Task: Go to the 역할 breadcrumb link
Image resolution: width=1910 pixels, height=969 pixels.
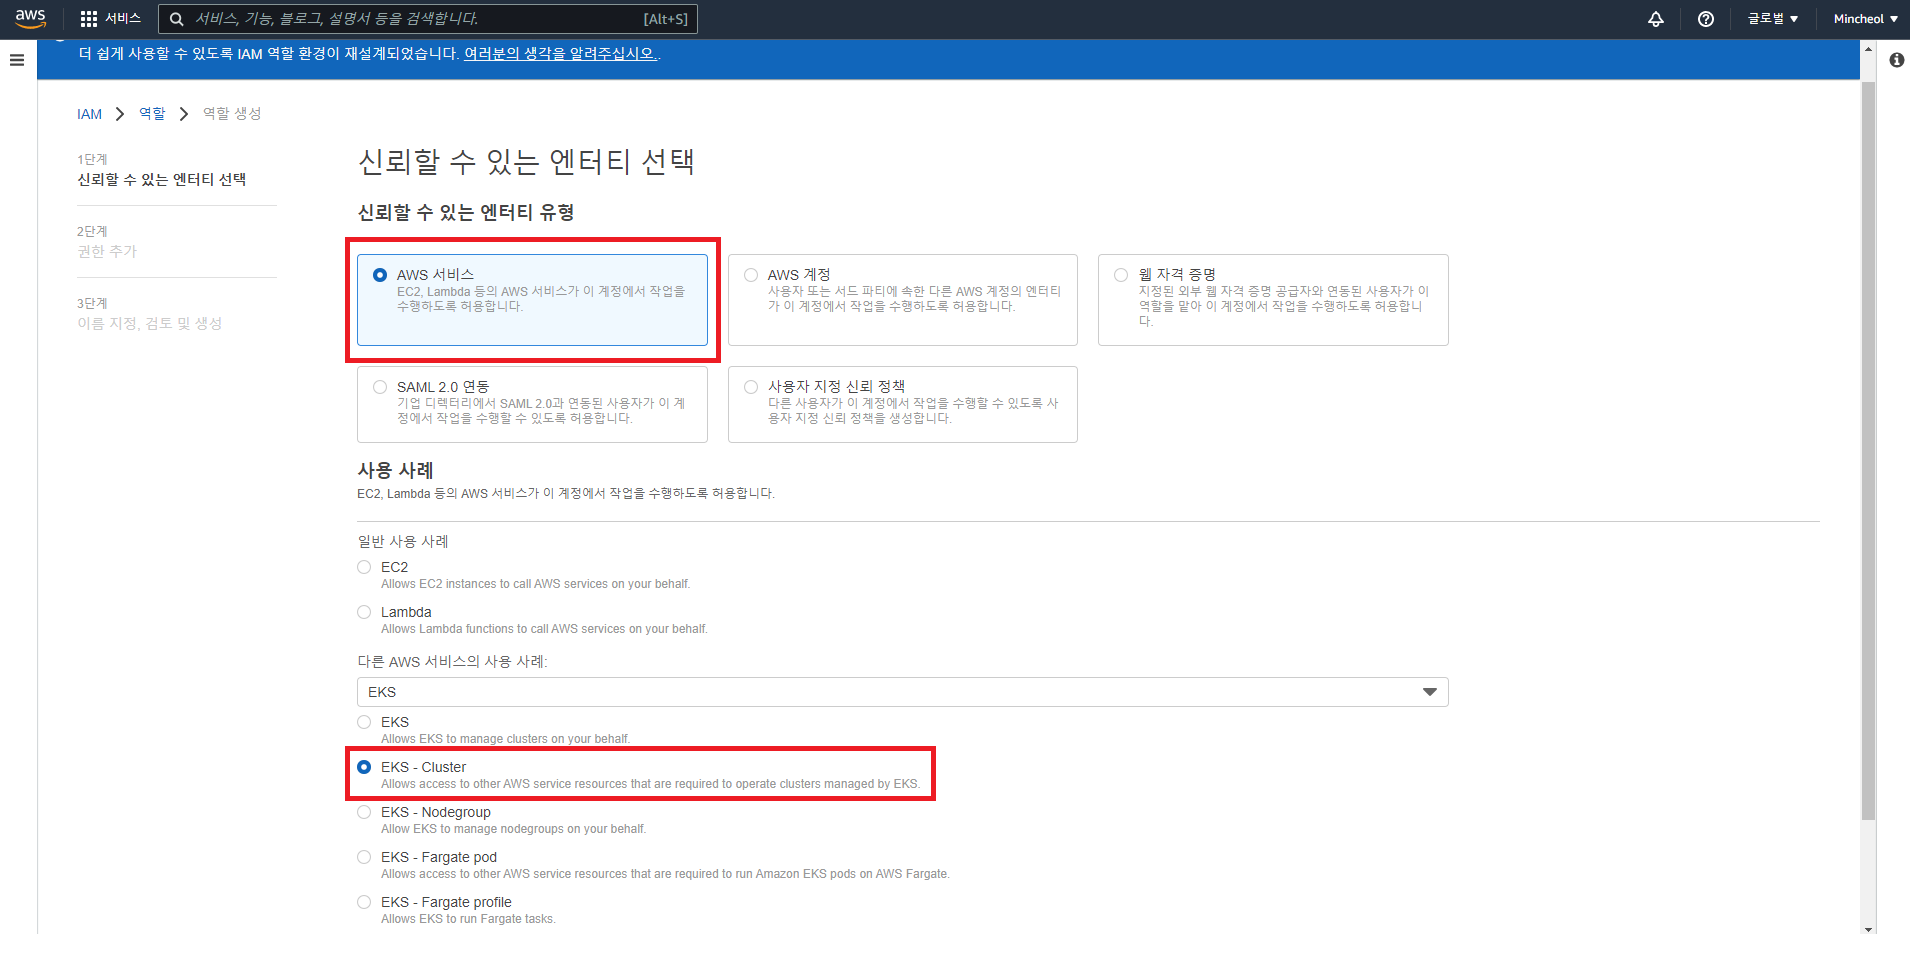Action: 152,114
